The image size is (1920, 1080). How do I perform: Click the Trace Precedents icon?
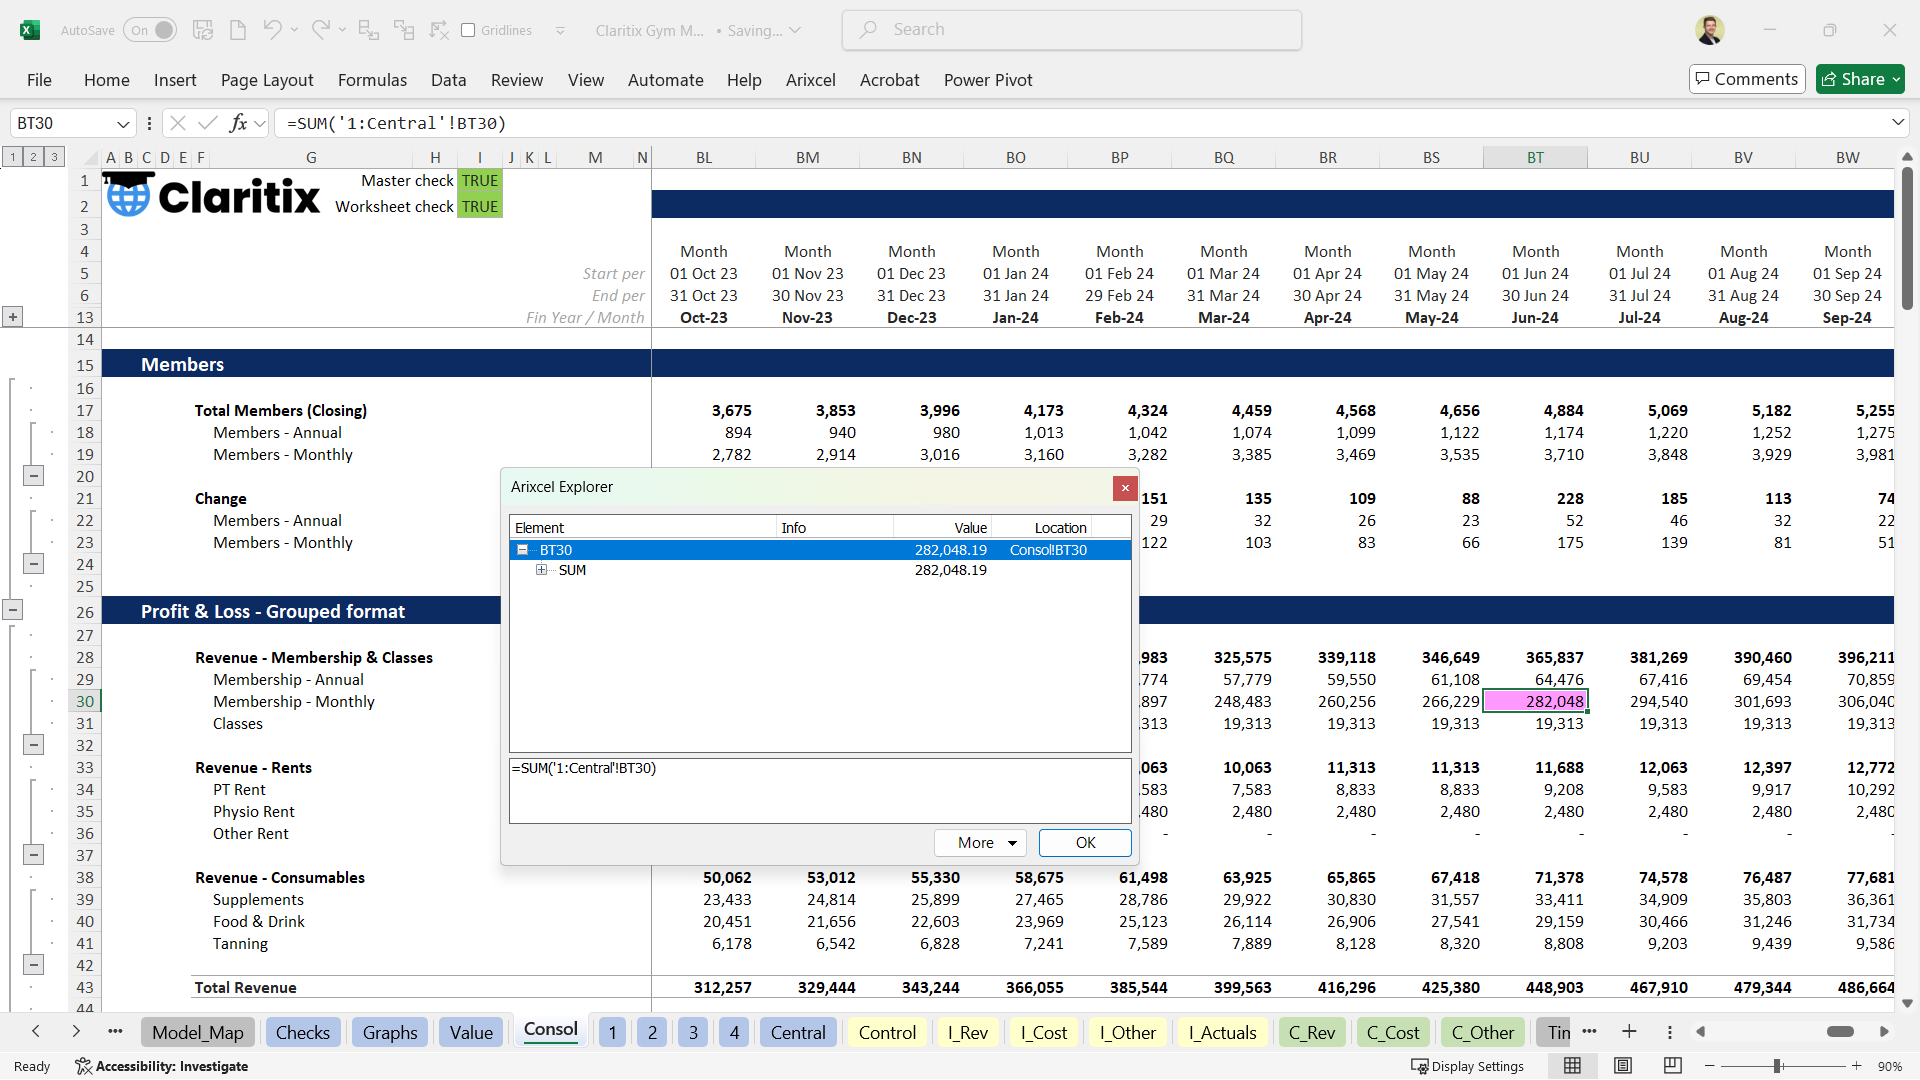tap(368, 30)
